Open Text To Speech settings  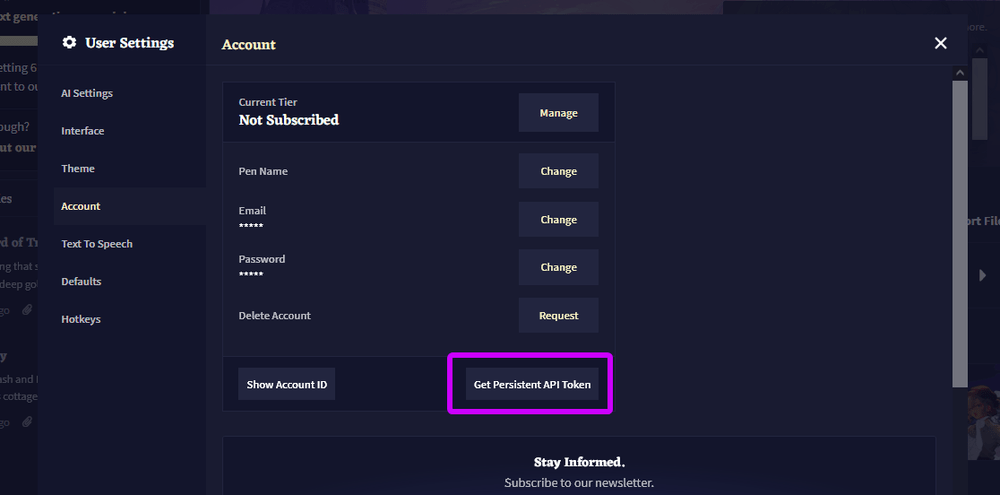click(x=97, y=244)
